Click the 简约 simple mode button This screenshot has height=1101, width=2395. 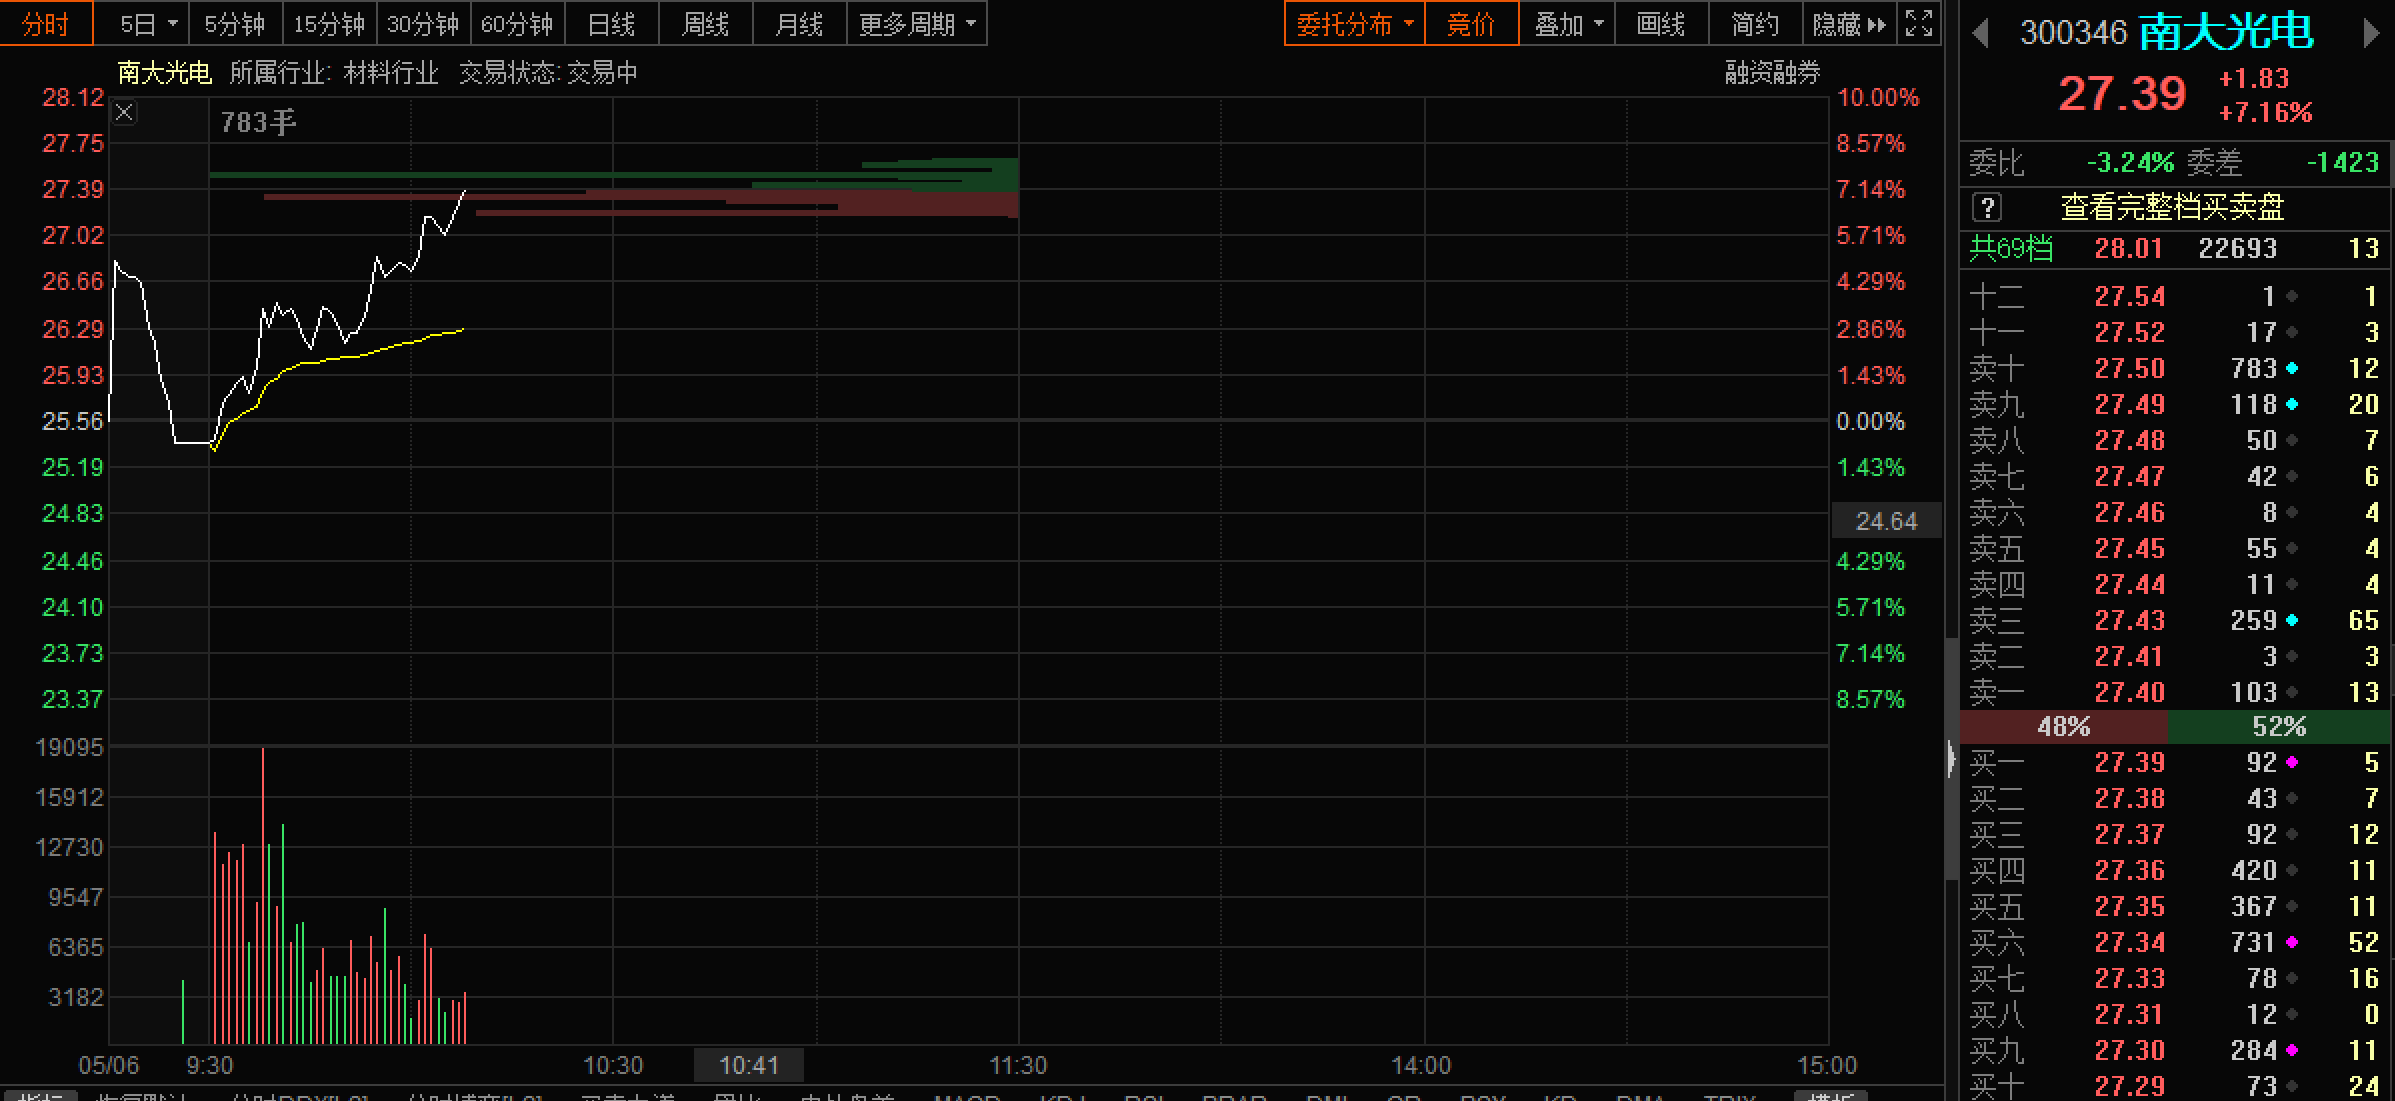(x=1755, y=24)
